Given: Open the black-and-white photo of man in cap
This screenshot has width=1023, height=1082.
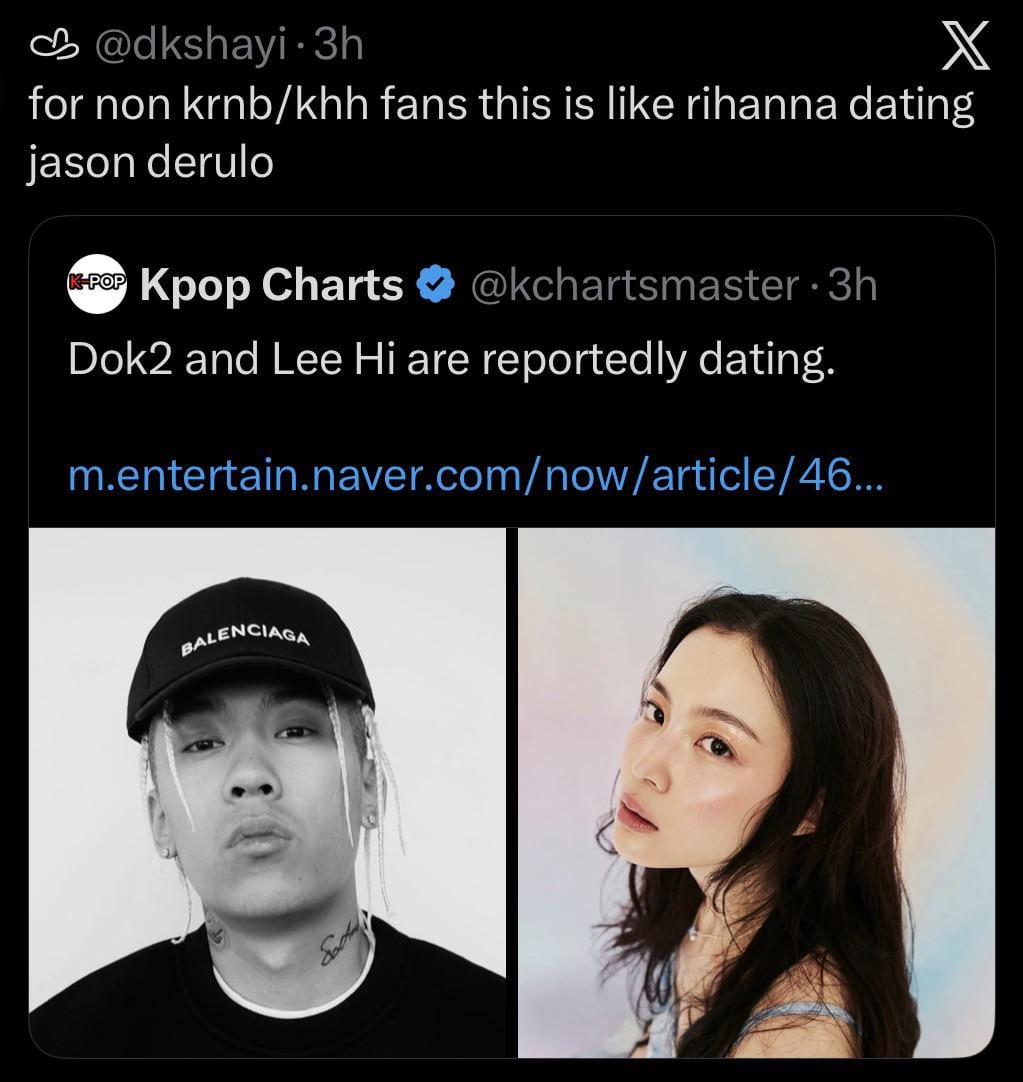Looking at the screenshot, I should [x=267, y=791].
